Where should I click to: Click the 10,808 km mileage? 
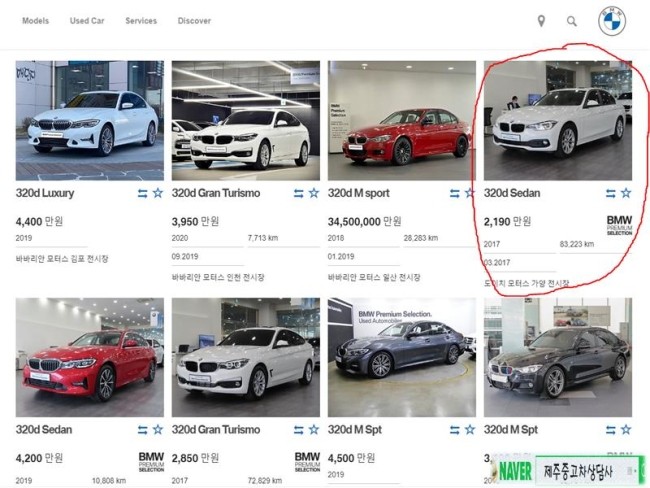(x=109, y=481)
